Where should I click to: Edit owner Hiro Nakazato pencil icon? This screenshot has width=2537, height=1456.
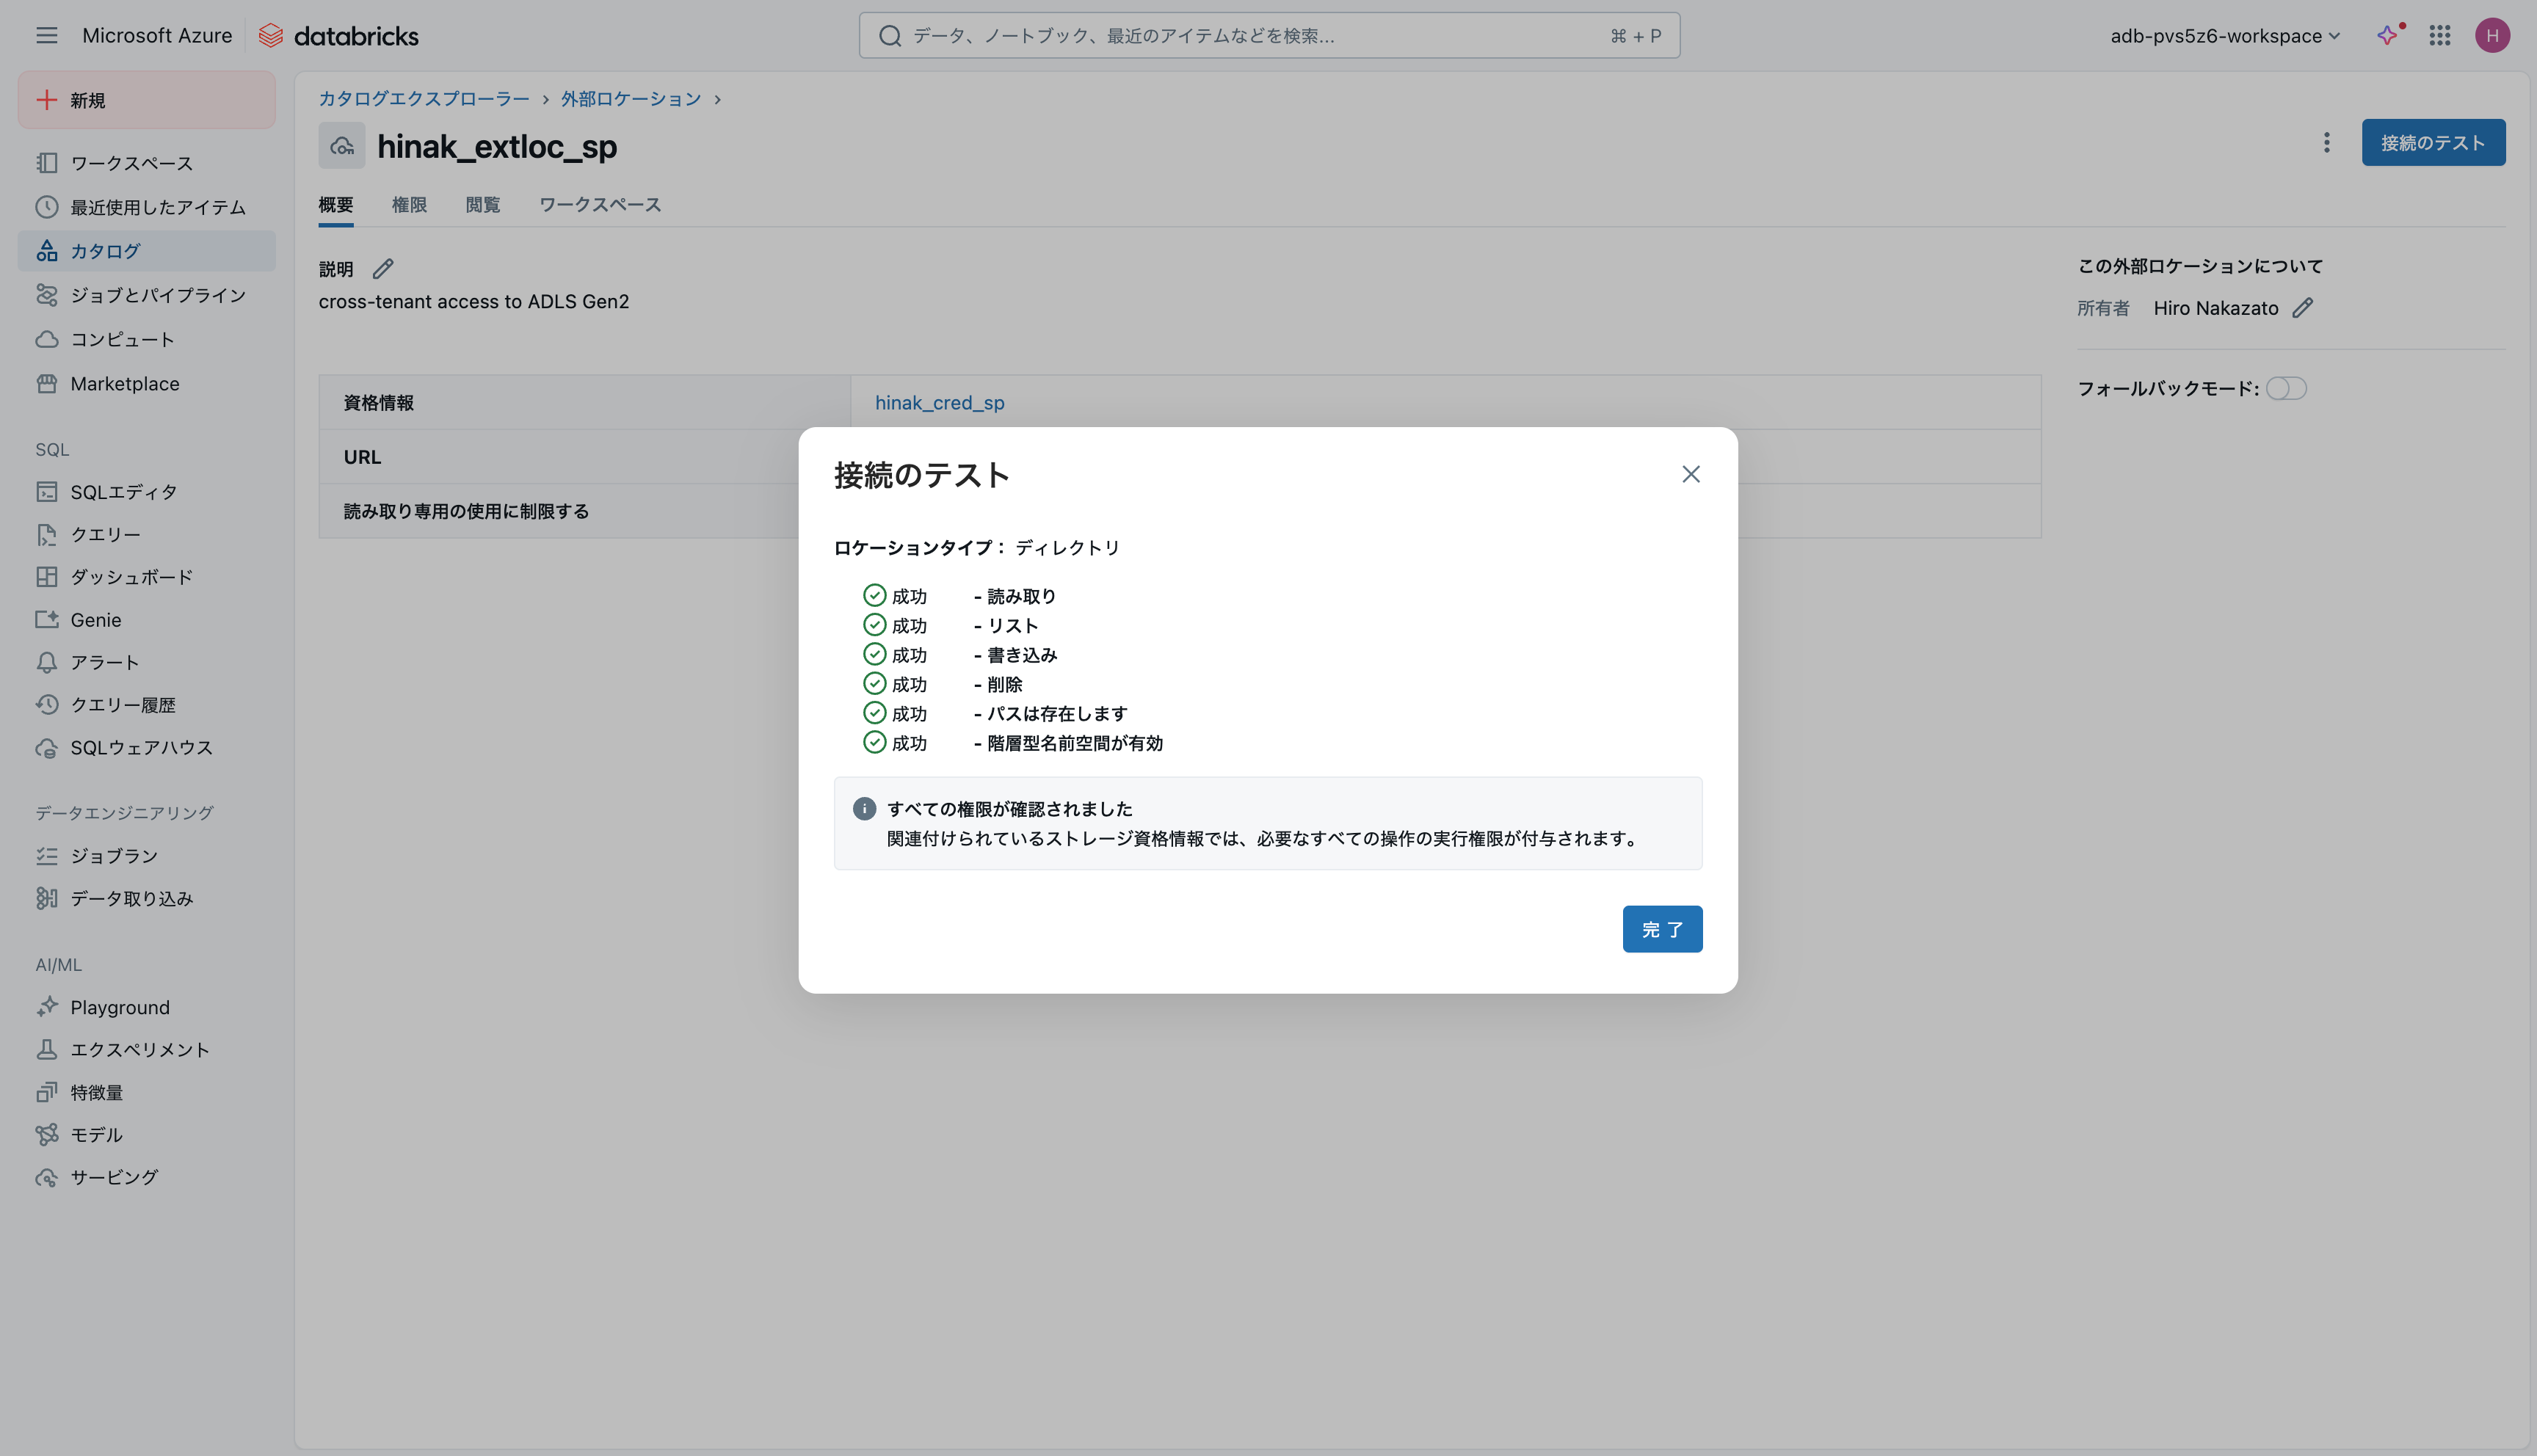2303,308
